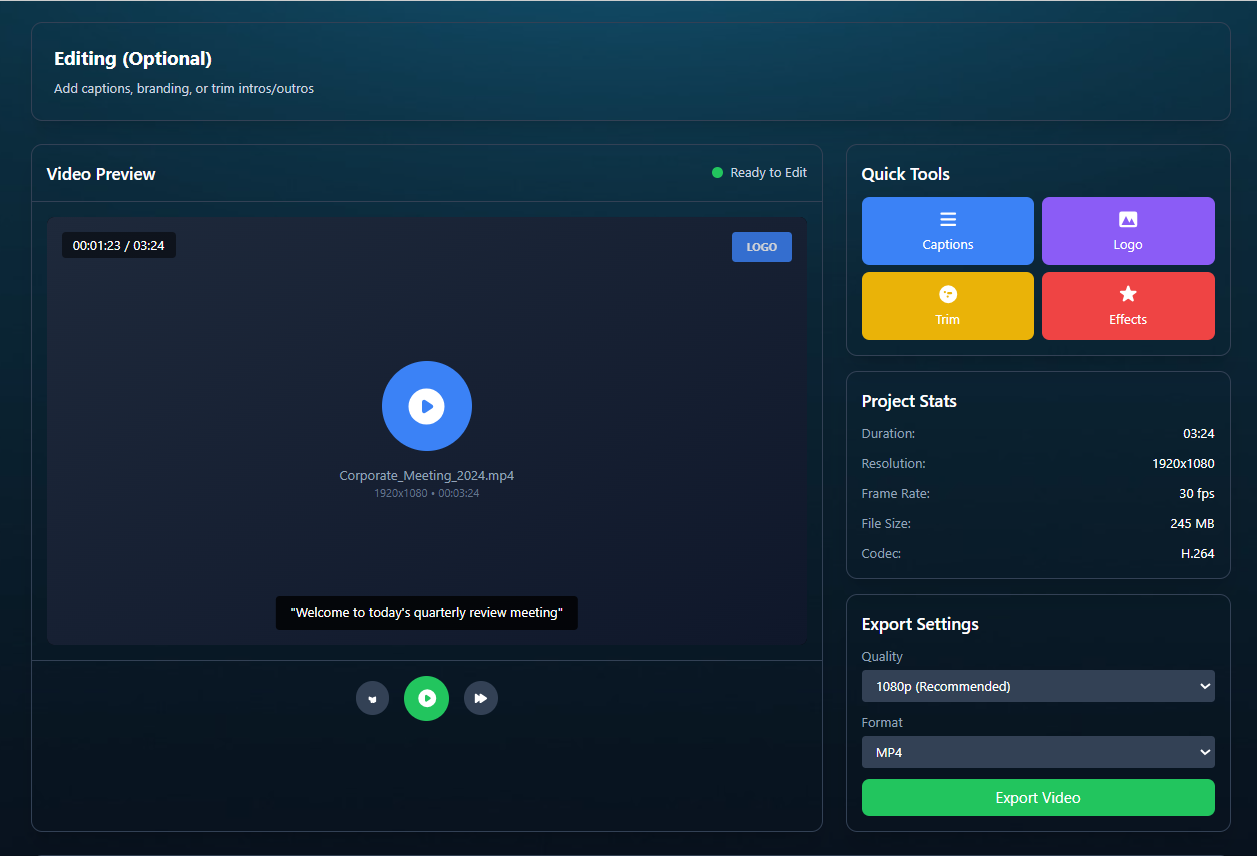1257x856 pixels.
Task: Click the Export Video button
Action: pos(1037,798)
